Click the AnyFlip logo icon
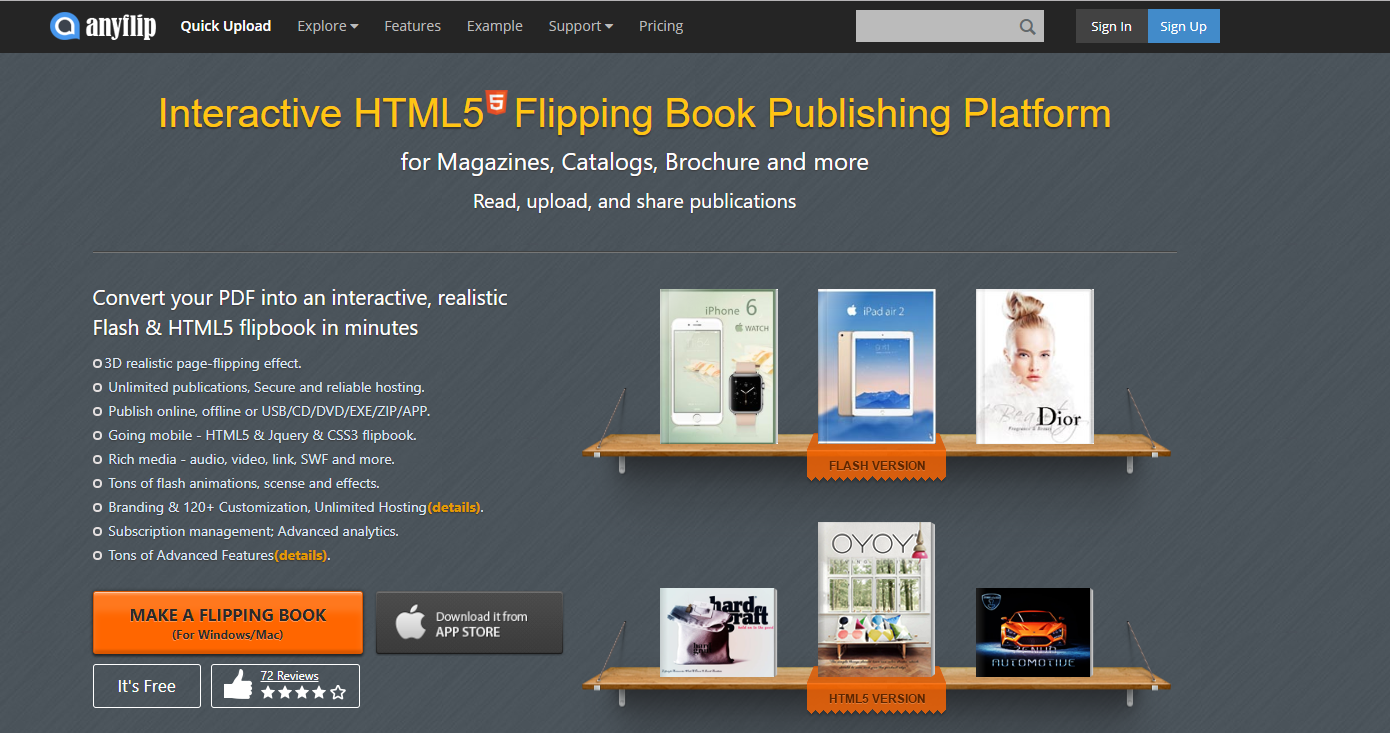1390x733 pixels. coord(65,26)
